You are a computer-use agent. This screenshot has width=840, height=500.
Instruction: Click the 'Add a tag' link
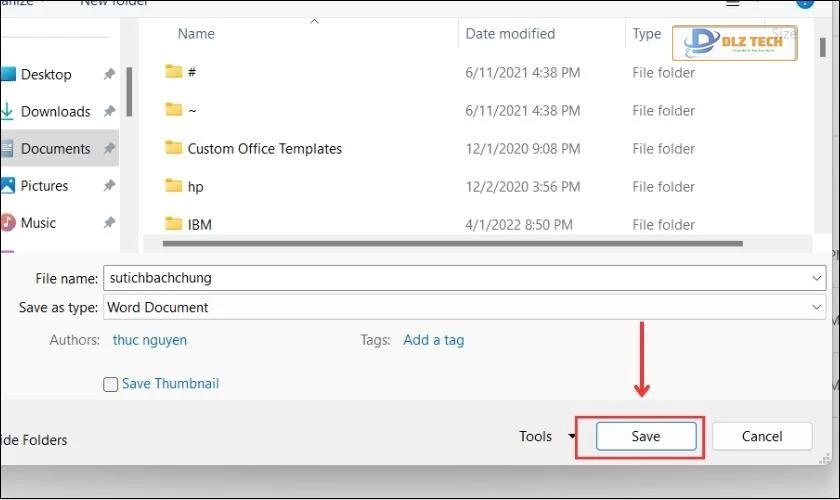click(433, 340)
